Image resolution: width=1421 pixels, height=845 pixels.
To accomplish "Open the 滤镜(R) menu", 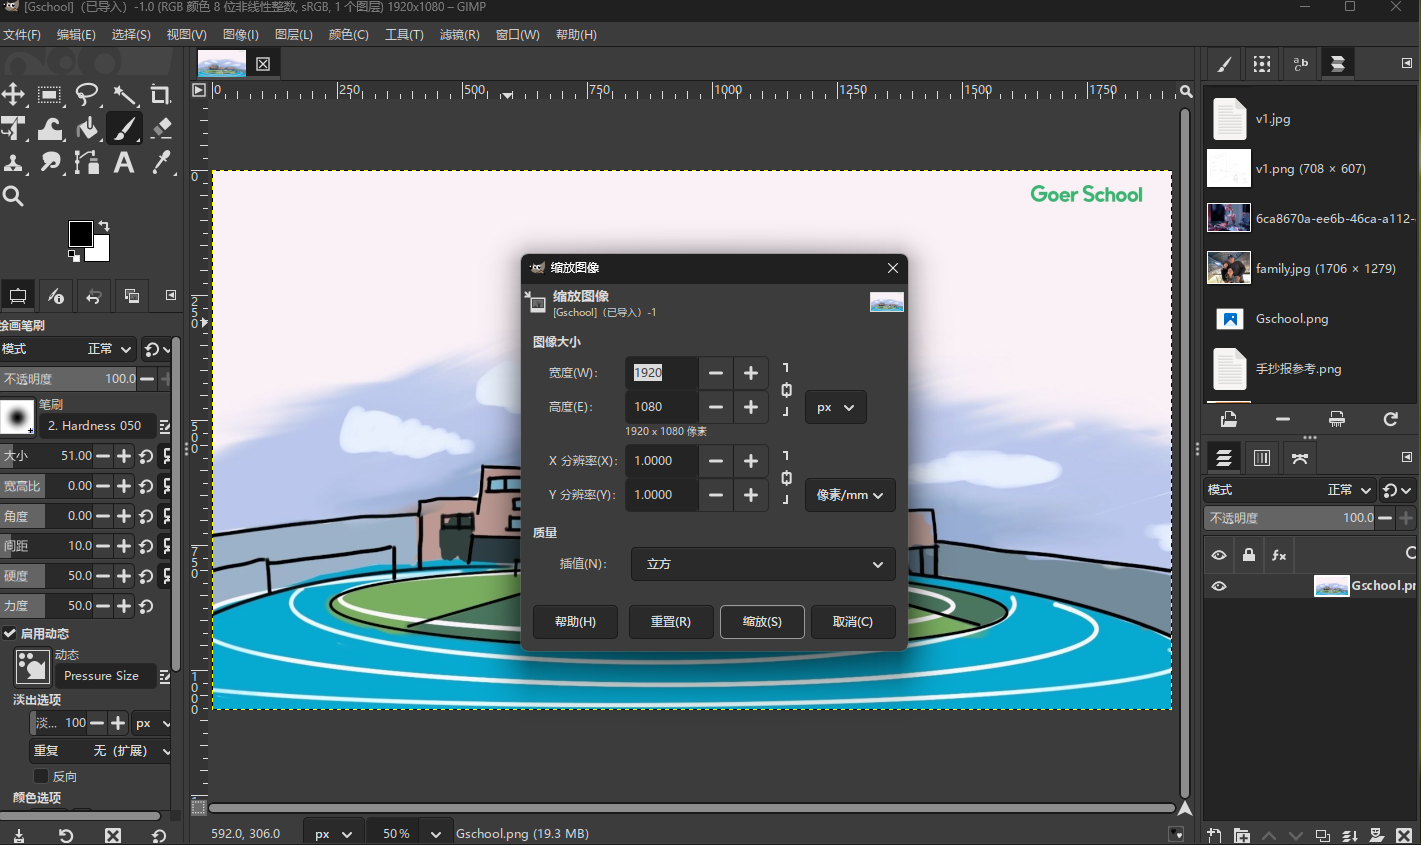I will click(x=459, y=35).
